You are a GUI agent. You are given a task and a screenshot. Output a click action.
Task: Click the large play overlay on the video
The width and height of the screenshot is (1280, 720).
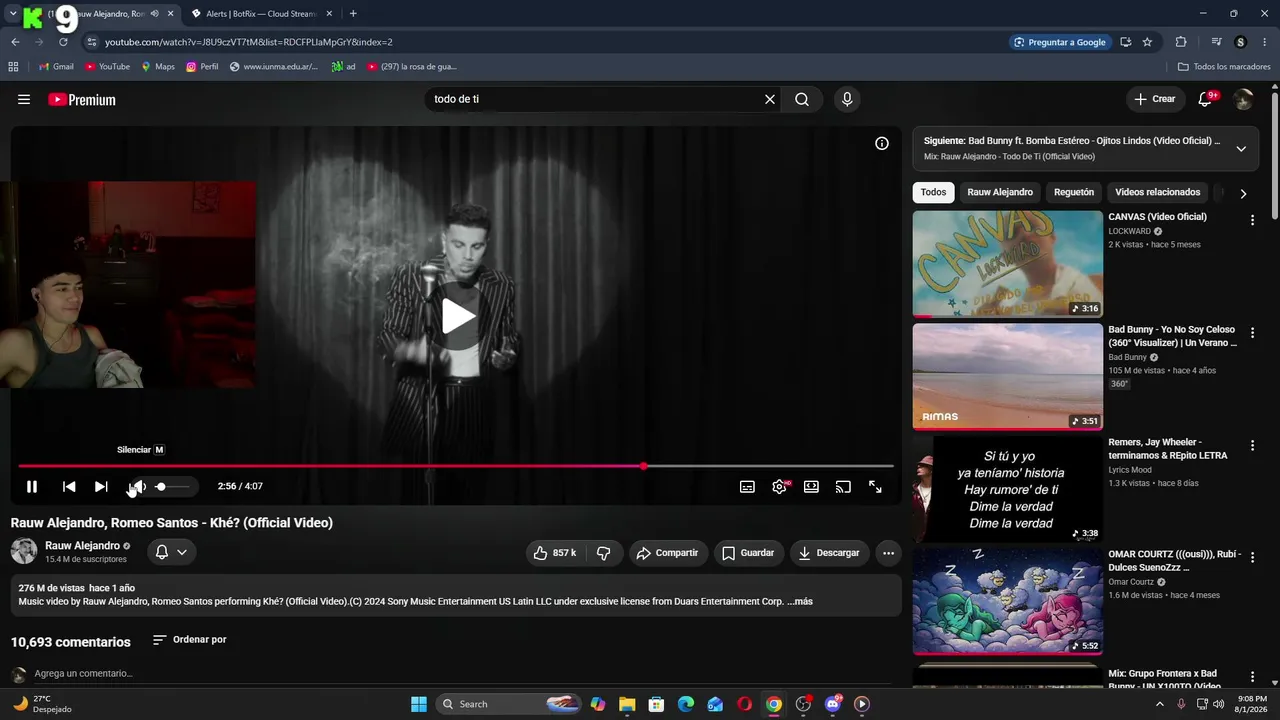(458, 316)
